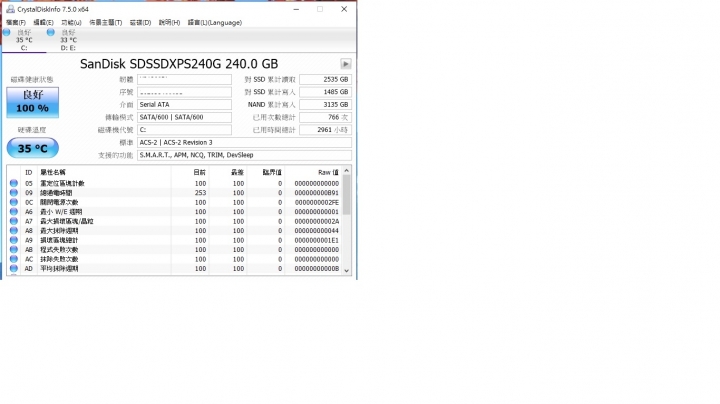720x404 pixels.
Task: Select the D: E: disk tab at 33 °C
Action: click(x=68, y=40)
